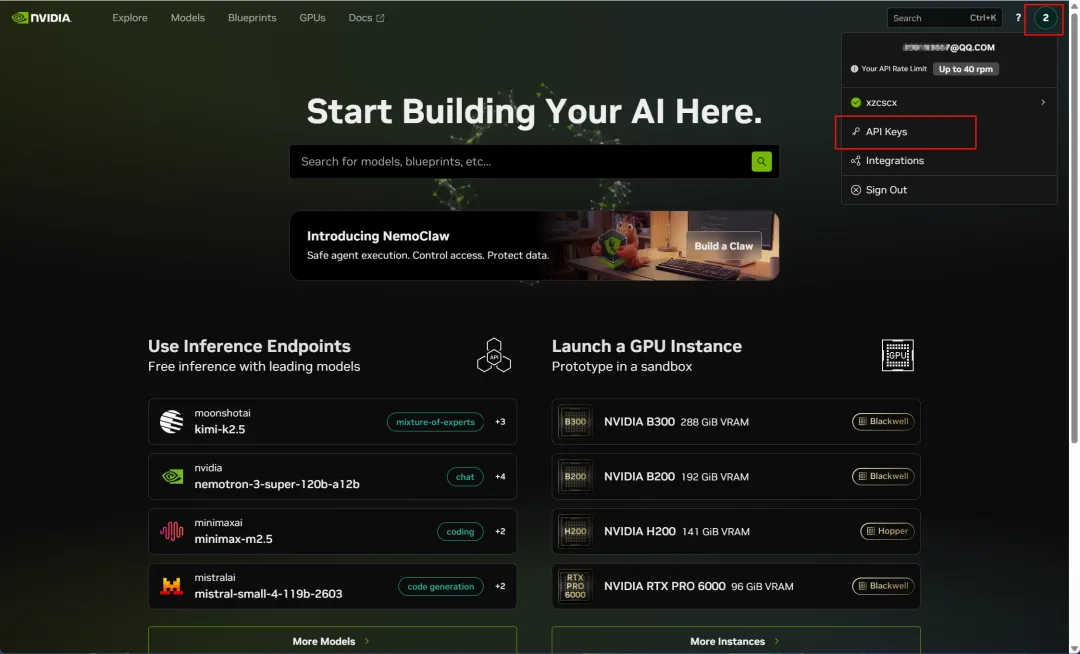The width and height of the screenshot is (1080, 654).
Task: Open the GPUs nav item
Action: click(x=312, y=18)
